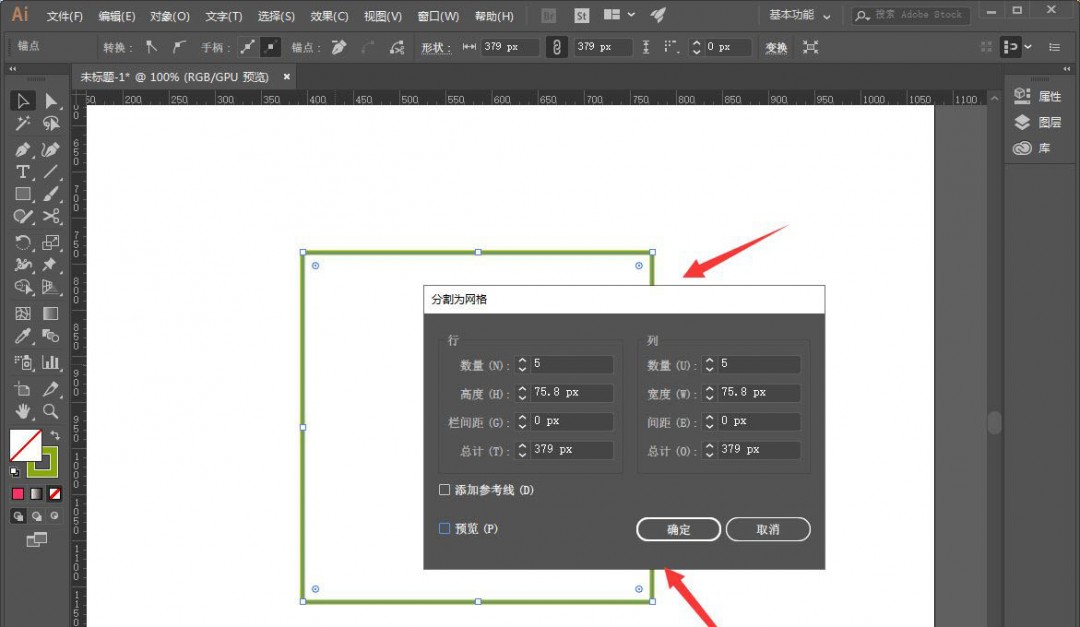The width and height of the screenshot is (1080, 627).
Task: Confirm with the 确定 button
Action: point(677,529)
